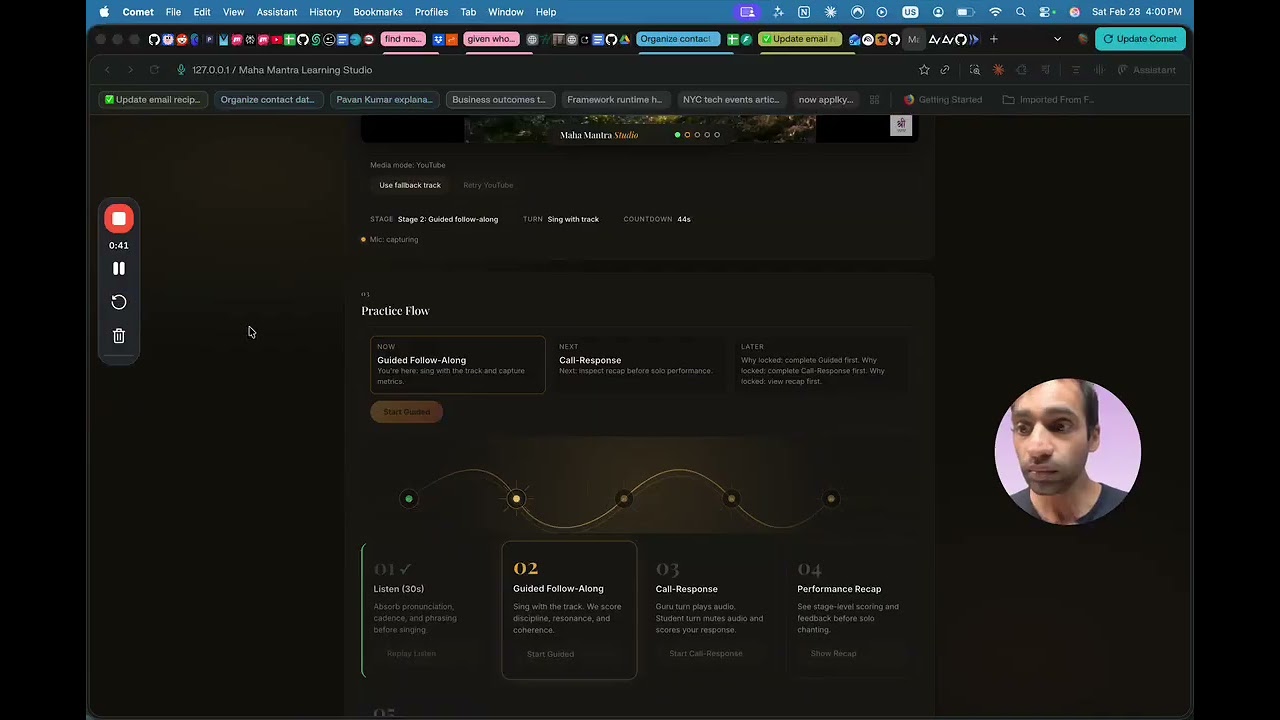Delete the recording using the trash icon

tap(119, 336)
